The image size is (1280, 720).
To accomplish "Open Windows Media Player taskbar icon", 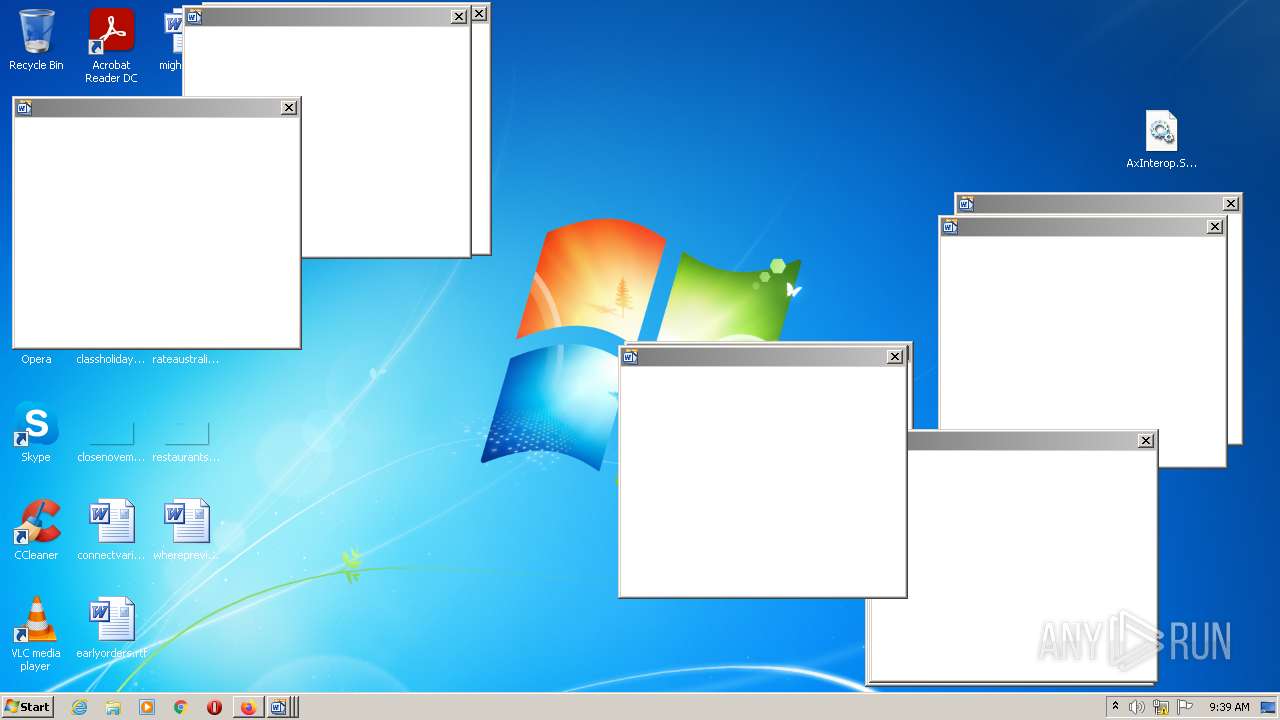I will [147, 707].
